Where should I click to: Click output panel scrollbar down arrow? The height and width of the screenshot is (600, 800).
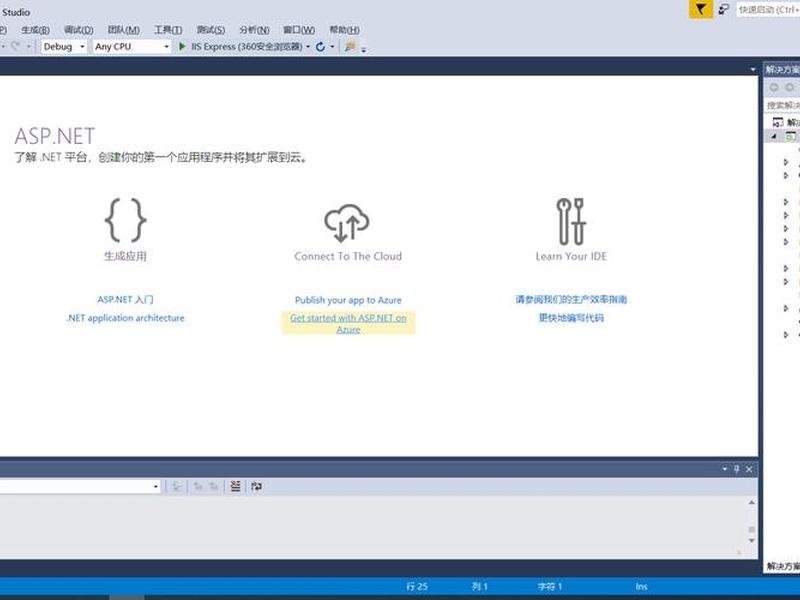point(752,540)
